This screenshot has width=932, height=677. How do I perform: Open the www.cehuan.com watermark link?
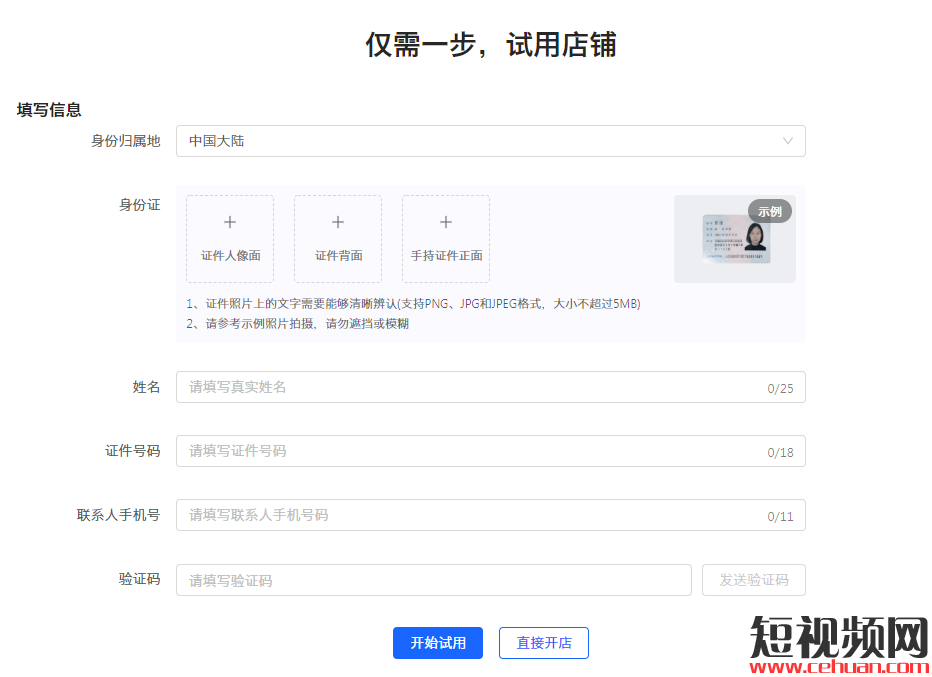point(839,667)
